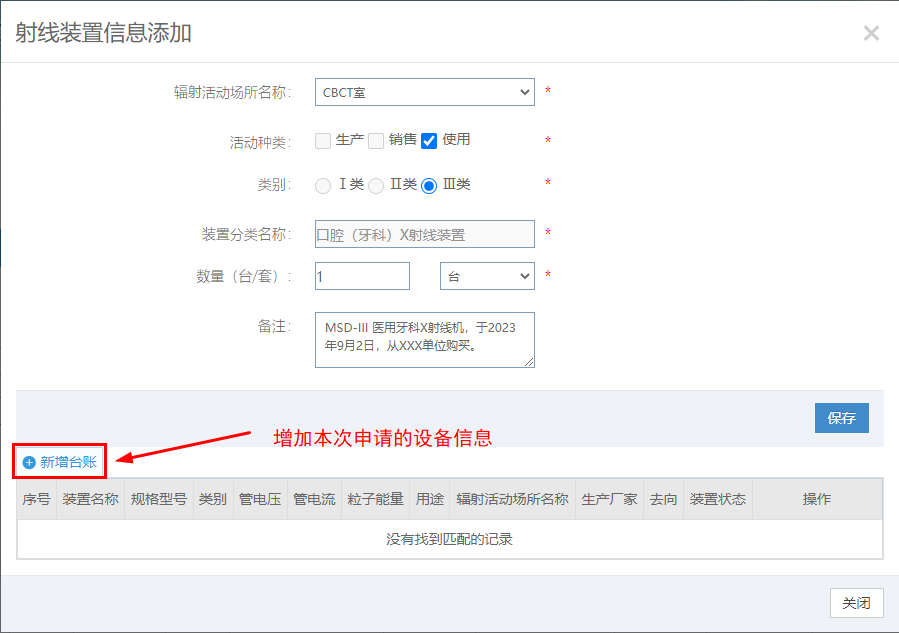Click the 装置分类名称 input field
This screenshot has height=633, width=899.
[x=425, y=234]
